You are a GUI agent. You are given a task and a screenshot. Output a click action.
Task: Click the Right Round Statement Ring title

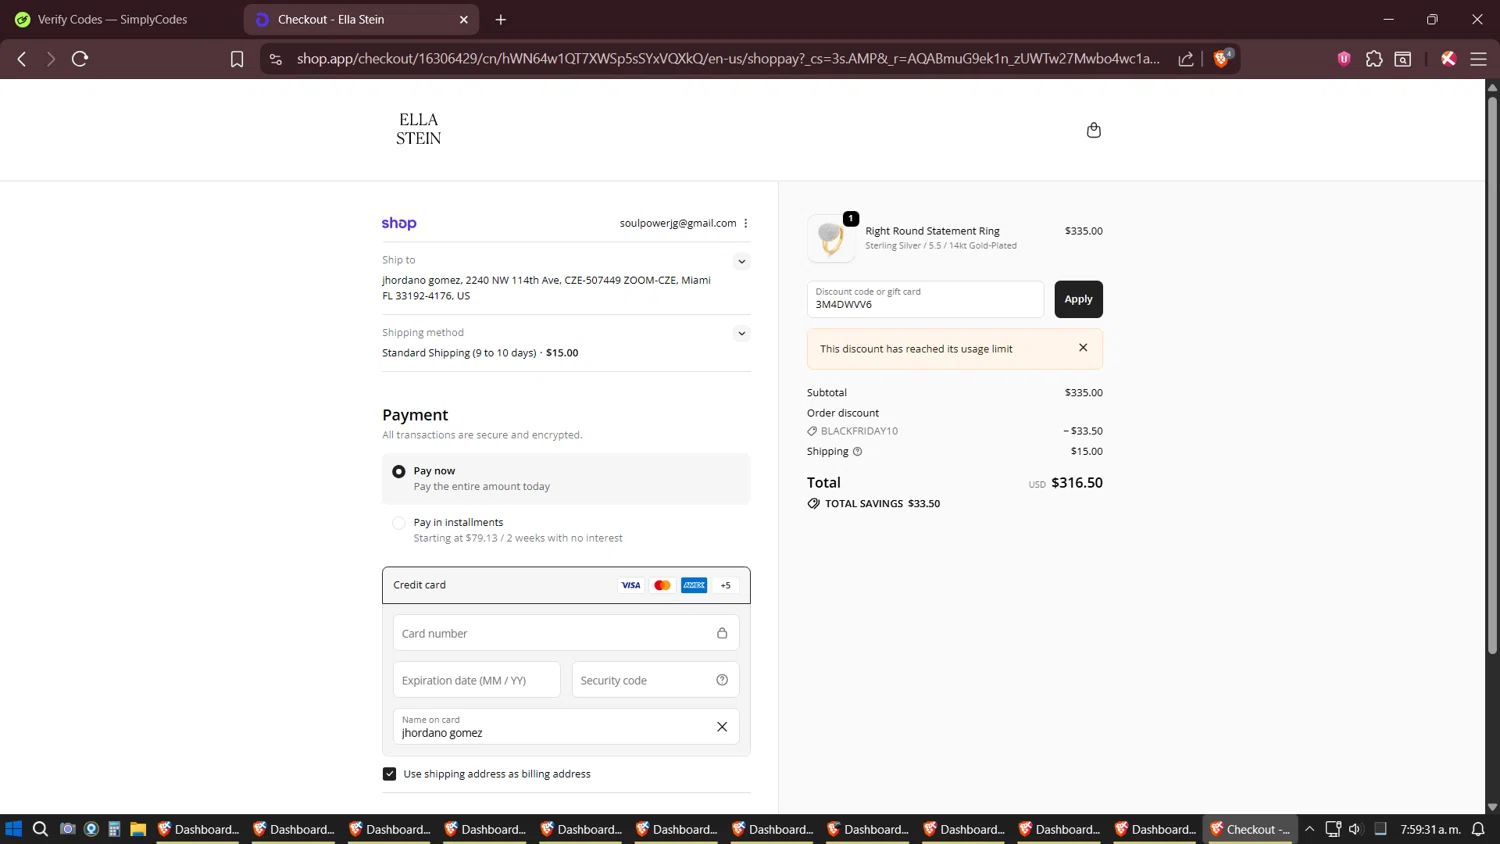coord(932,231)
